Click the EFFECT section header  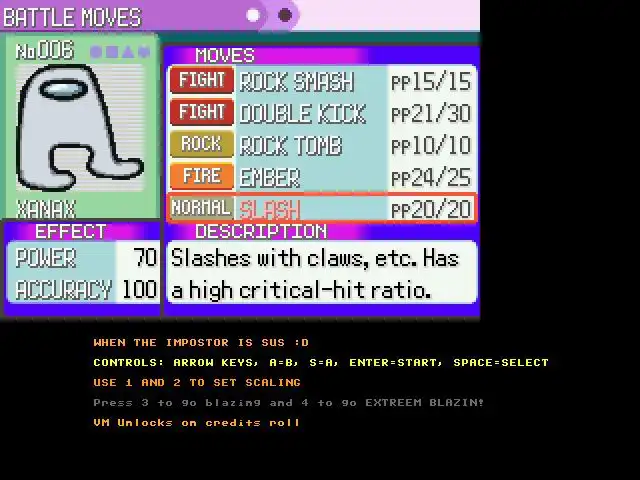pyautogui.click(x=71, y=231)
